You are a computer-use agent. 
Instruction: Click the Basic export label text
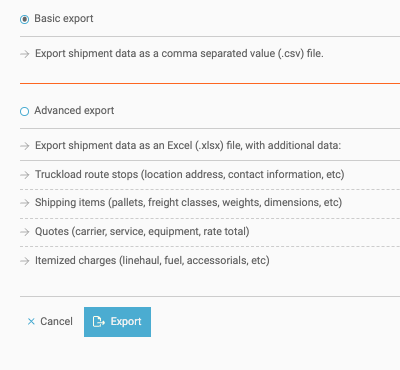pyautogui.click(x=64, y=19)
